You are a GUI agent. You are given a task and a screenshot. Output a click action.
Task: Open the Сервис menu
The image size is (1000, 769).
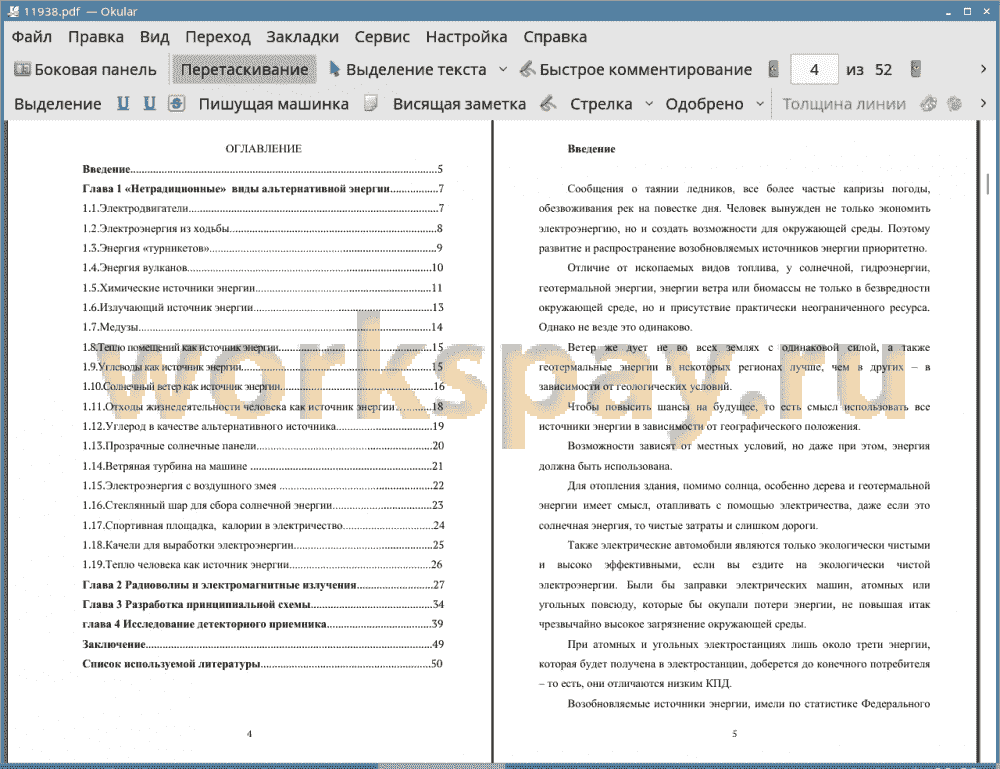click(x=382, y=37)
